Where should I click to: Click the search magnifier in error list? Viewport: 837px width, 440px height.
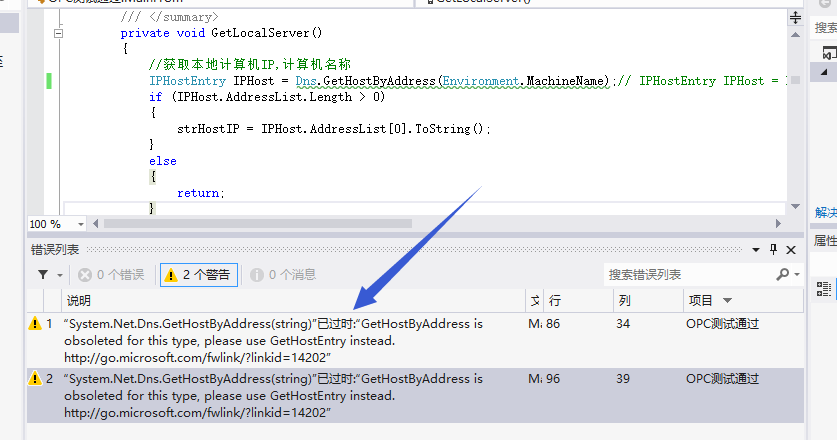point(782,274)
